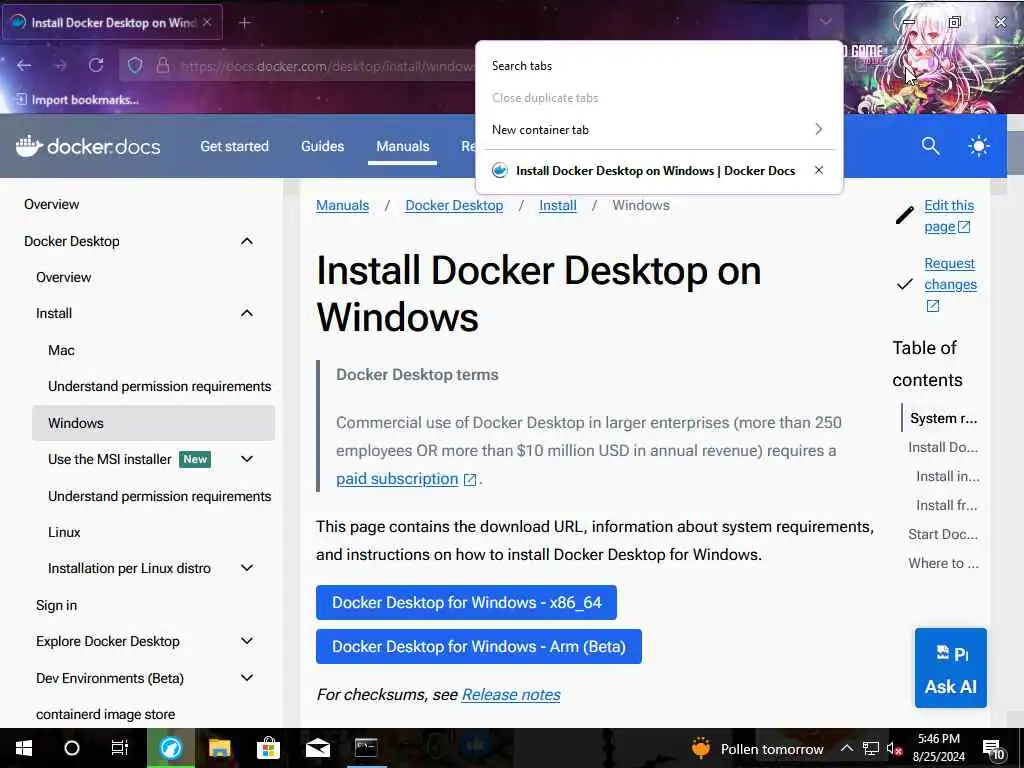Click the browser back arrow

point(24,65)
